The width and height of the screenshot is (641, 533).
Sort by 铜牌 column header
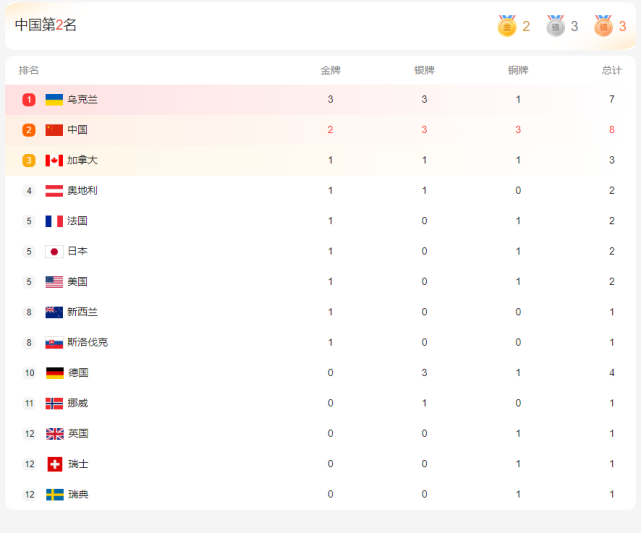pos(518,70)
